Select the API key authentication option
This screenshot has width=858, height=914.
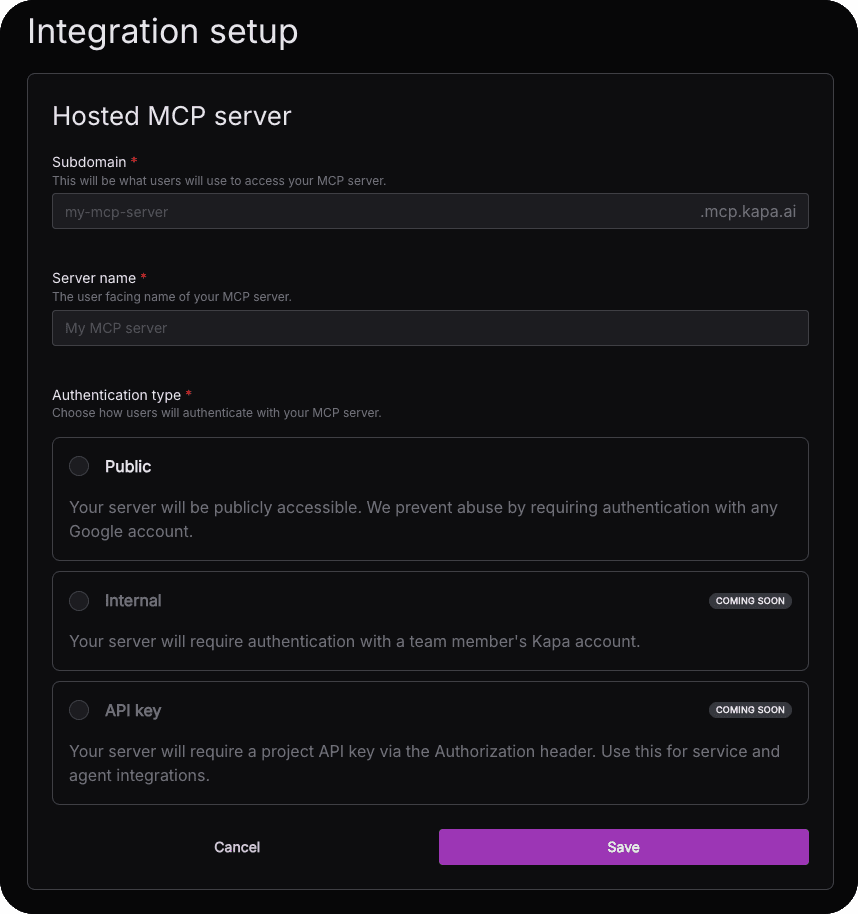tap(79, 710)
